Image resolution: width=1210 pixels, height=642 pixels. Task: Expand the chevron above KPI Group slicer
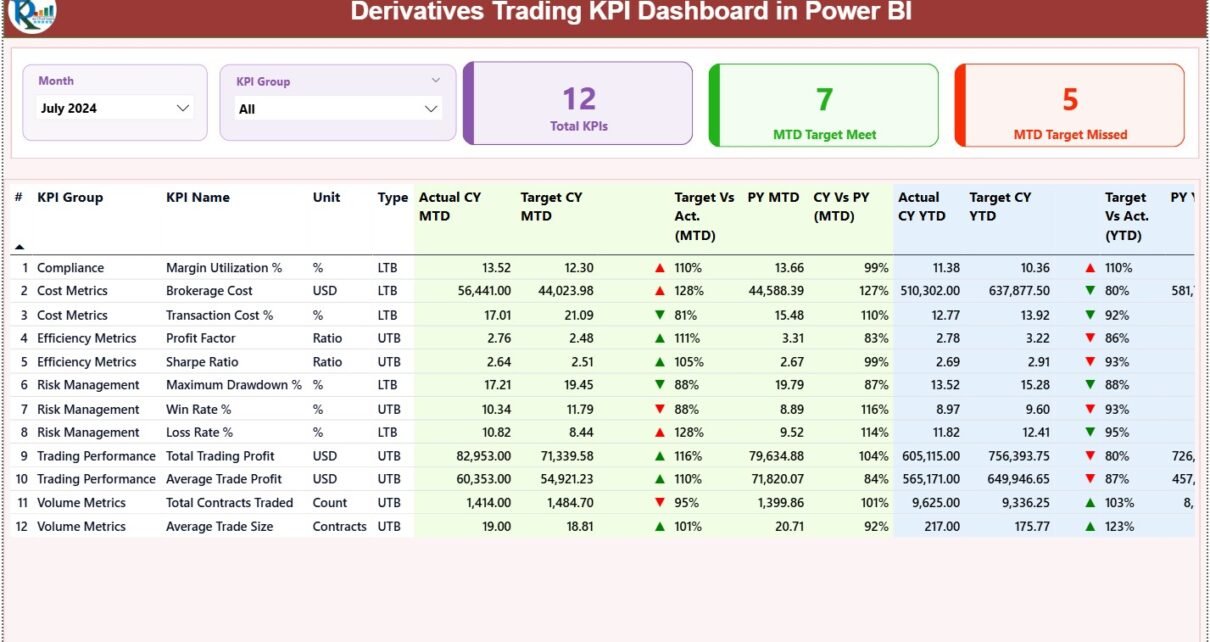pos(435,80)
